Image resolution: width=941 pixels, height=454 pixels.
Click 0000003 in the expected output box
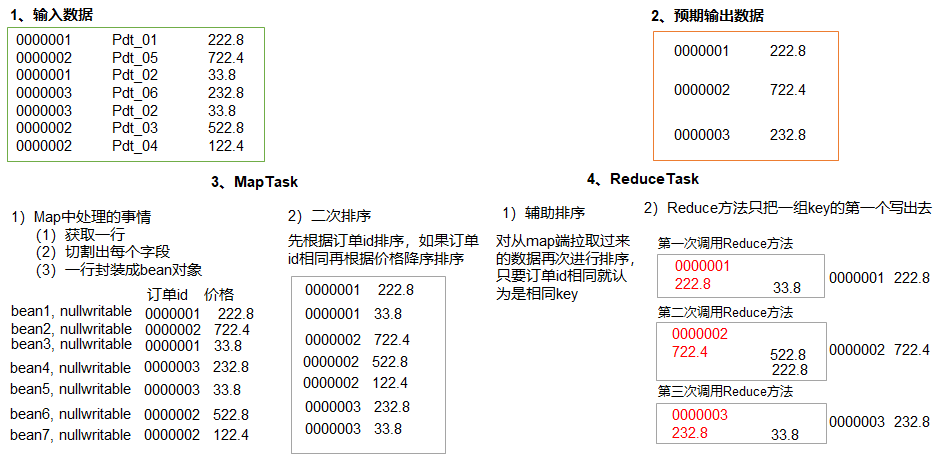tap(702, 135)
